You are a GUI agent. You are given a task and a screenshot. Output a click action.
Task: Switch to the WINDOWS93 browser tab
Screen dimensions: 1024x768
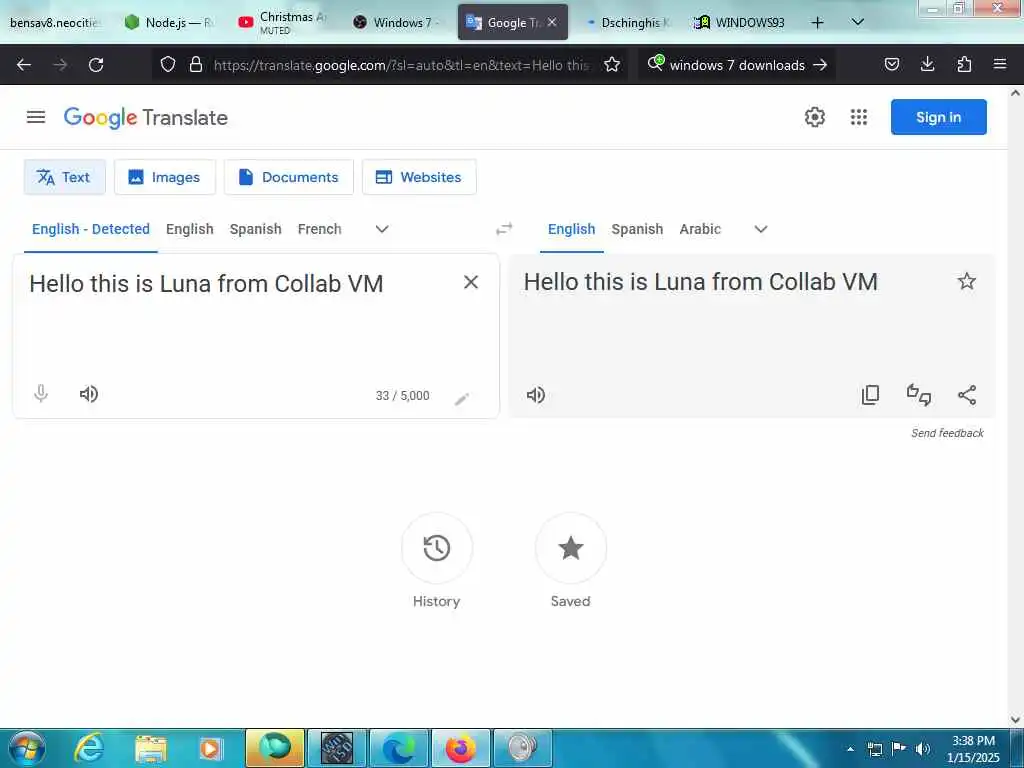click(x=739, y=22)
